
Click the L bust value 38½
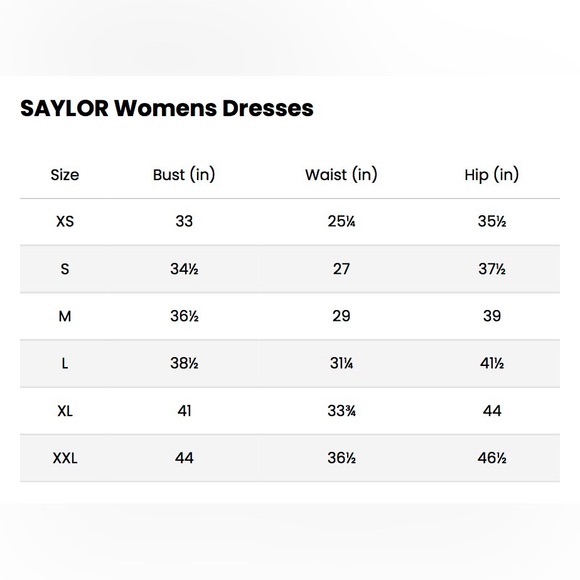pyautogui.click(x=184, y=363)
